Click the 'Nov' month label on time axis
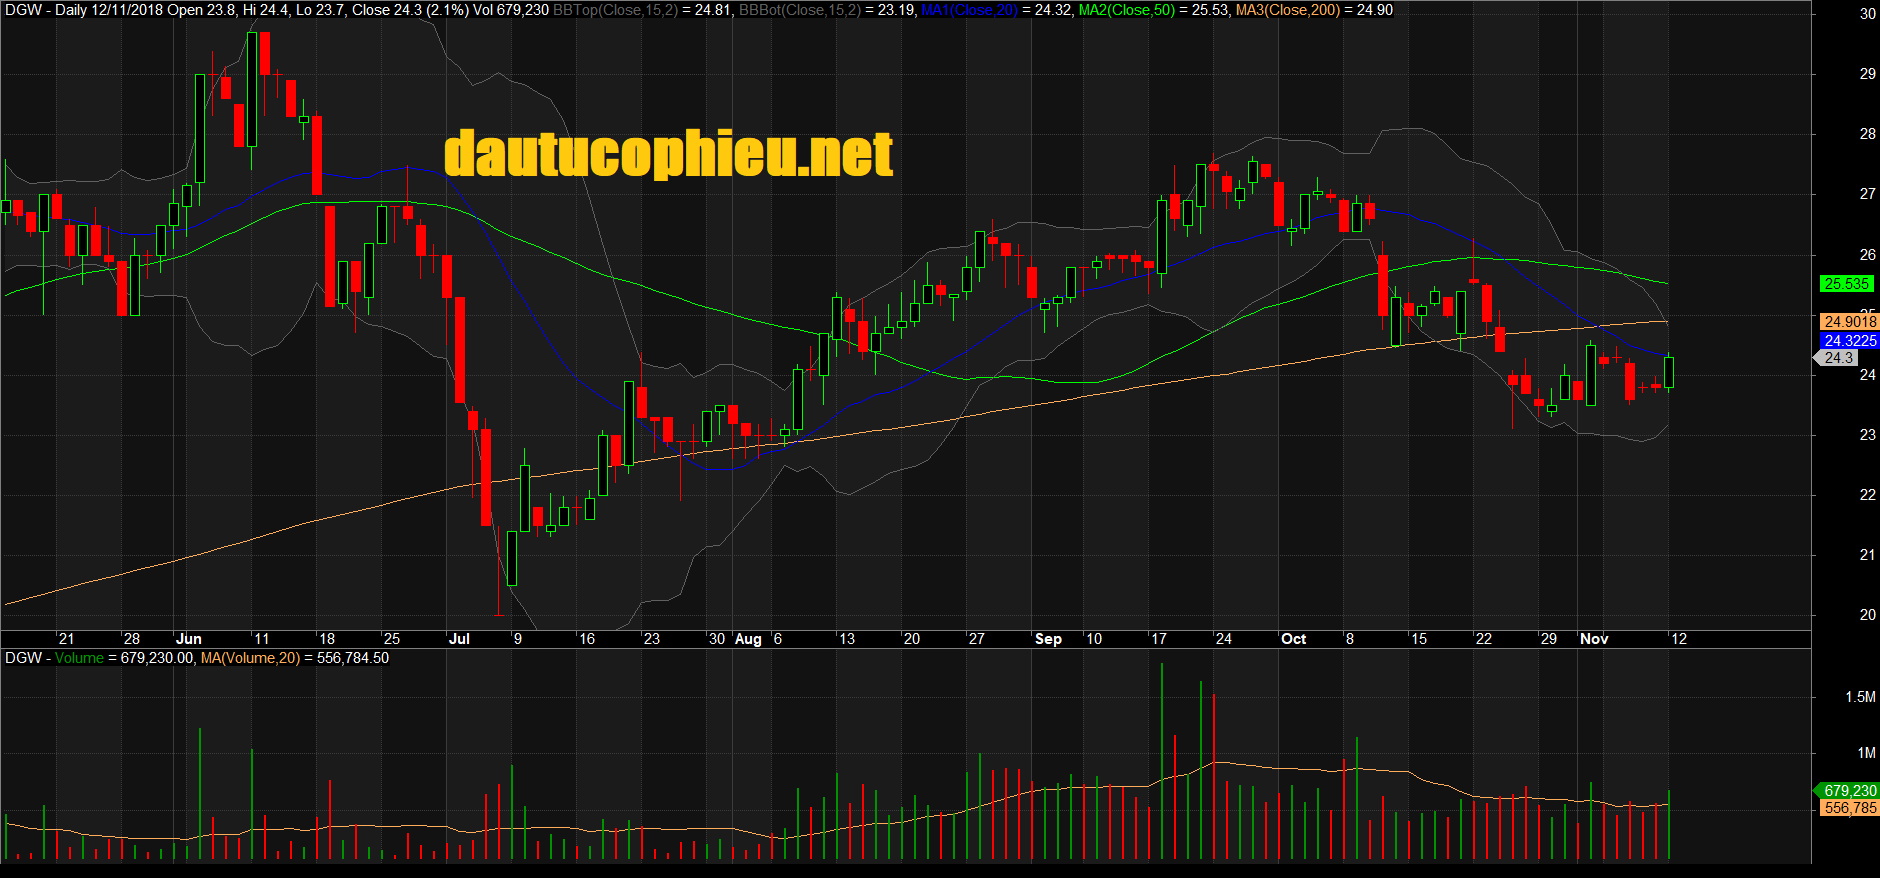Image resolution: width=1880 pixels, height=878 pixels. [1594, 639]
